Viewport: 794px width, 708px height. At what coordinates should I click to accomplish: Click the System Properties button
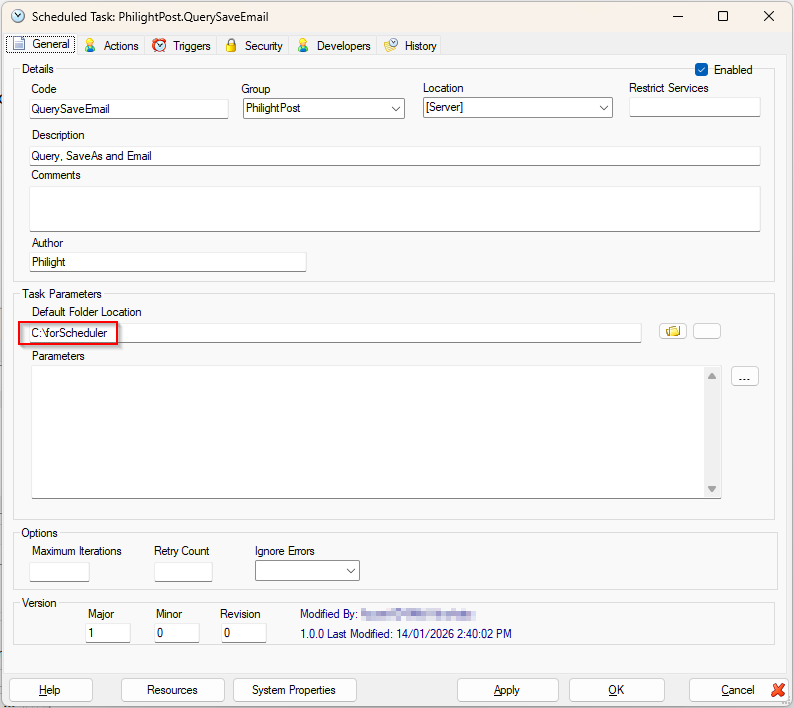[295, 690]
